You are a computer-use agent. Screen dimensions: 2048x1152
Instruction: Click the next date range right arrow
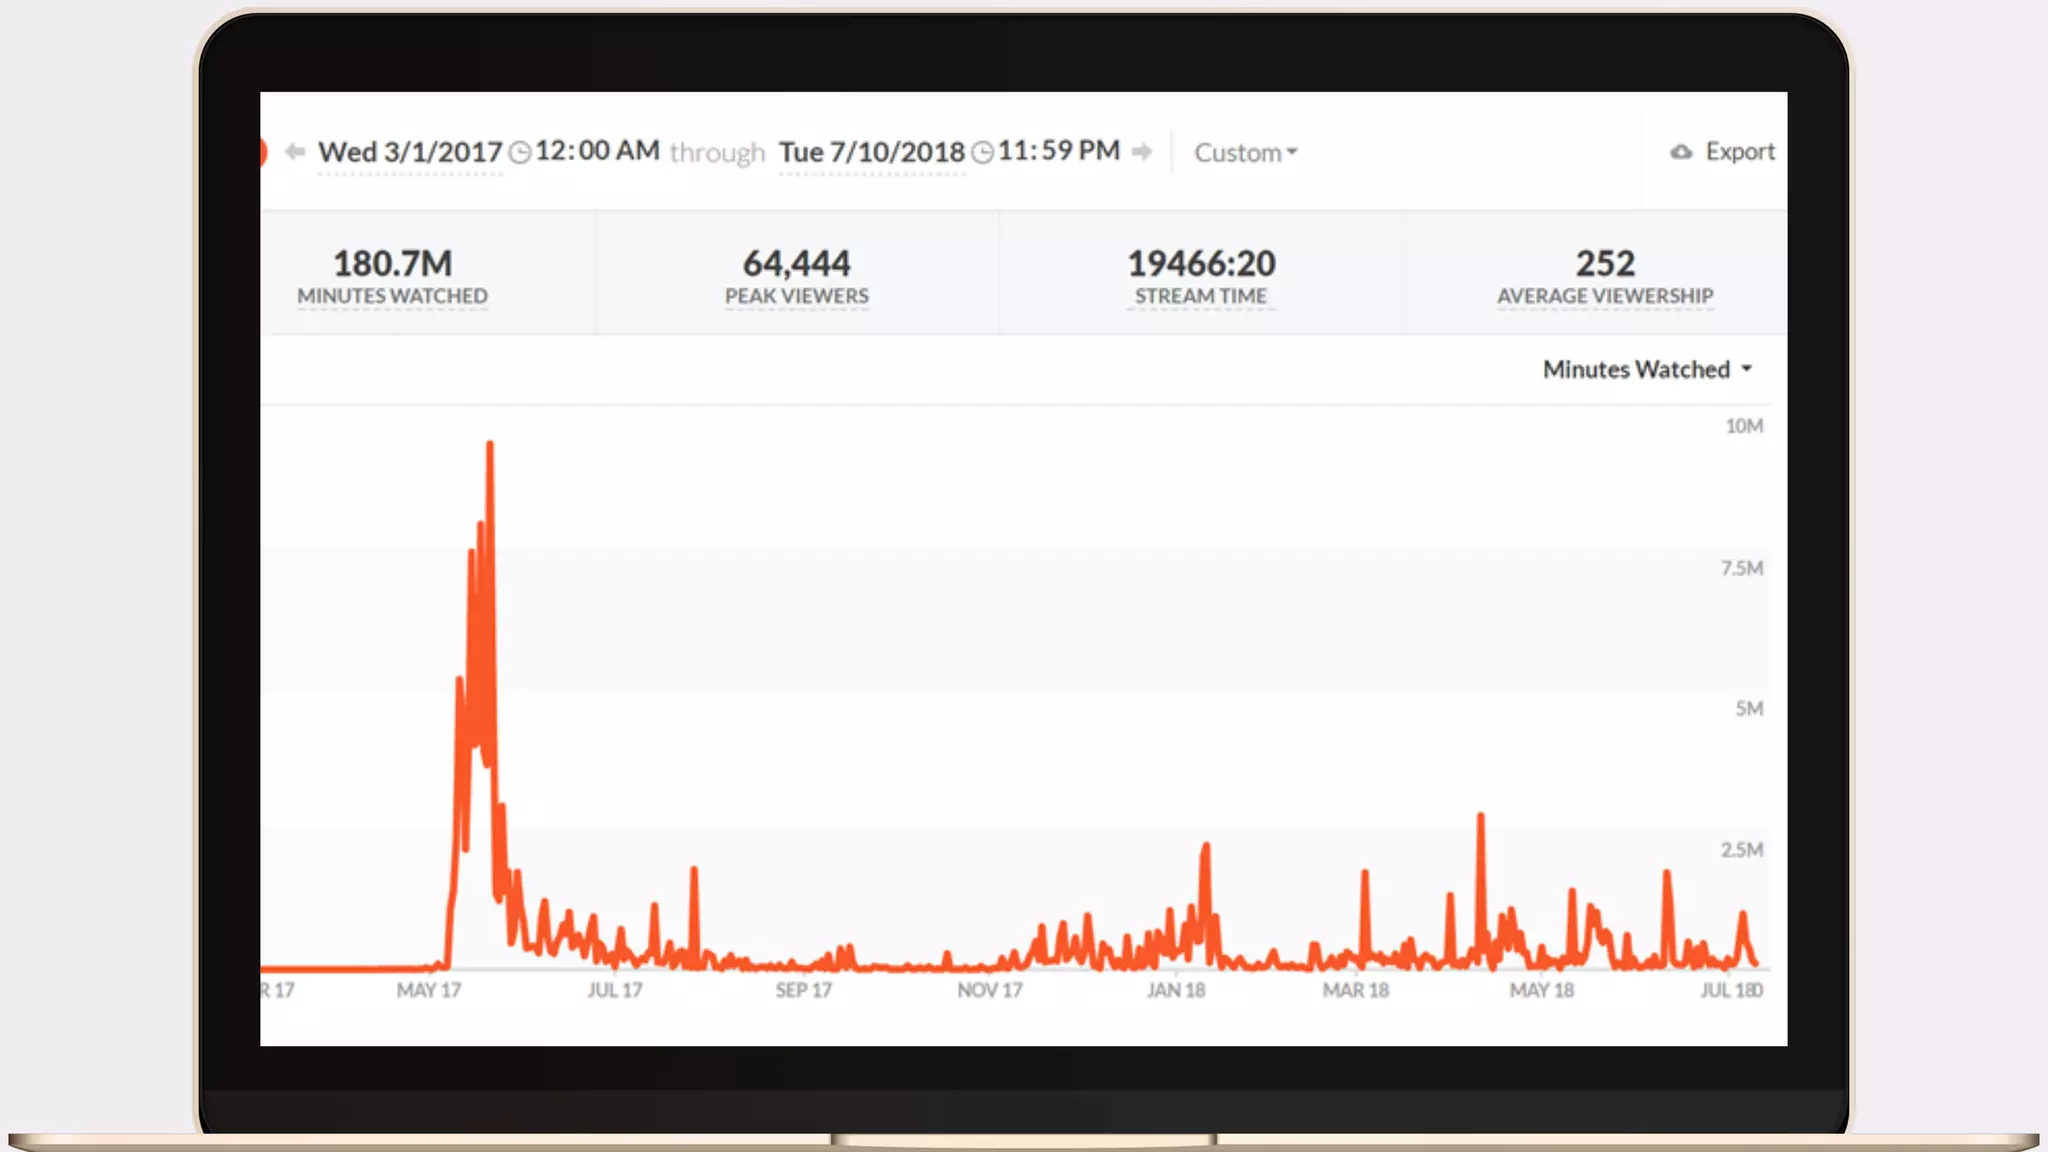[1142, 152]
